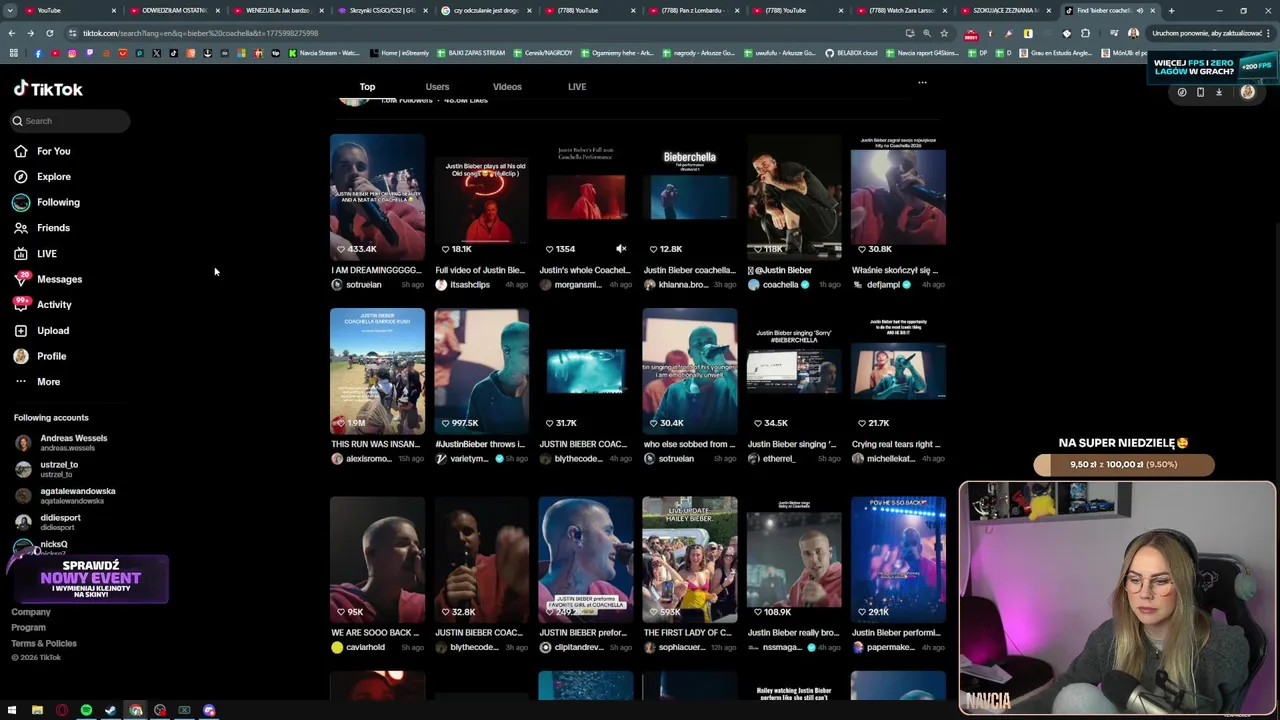
Task: Expand the More menu in sidebar
Action: click(x=37, y=382)
